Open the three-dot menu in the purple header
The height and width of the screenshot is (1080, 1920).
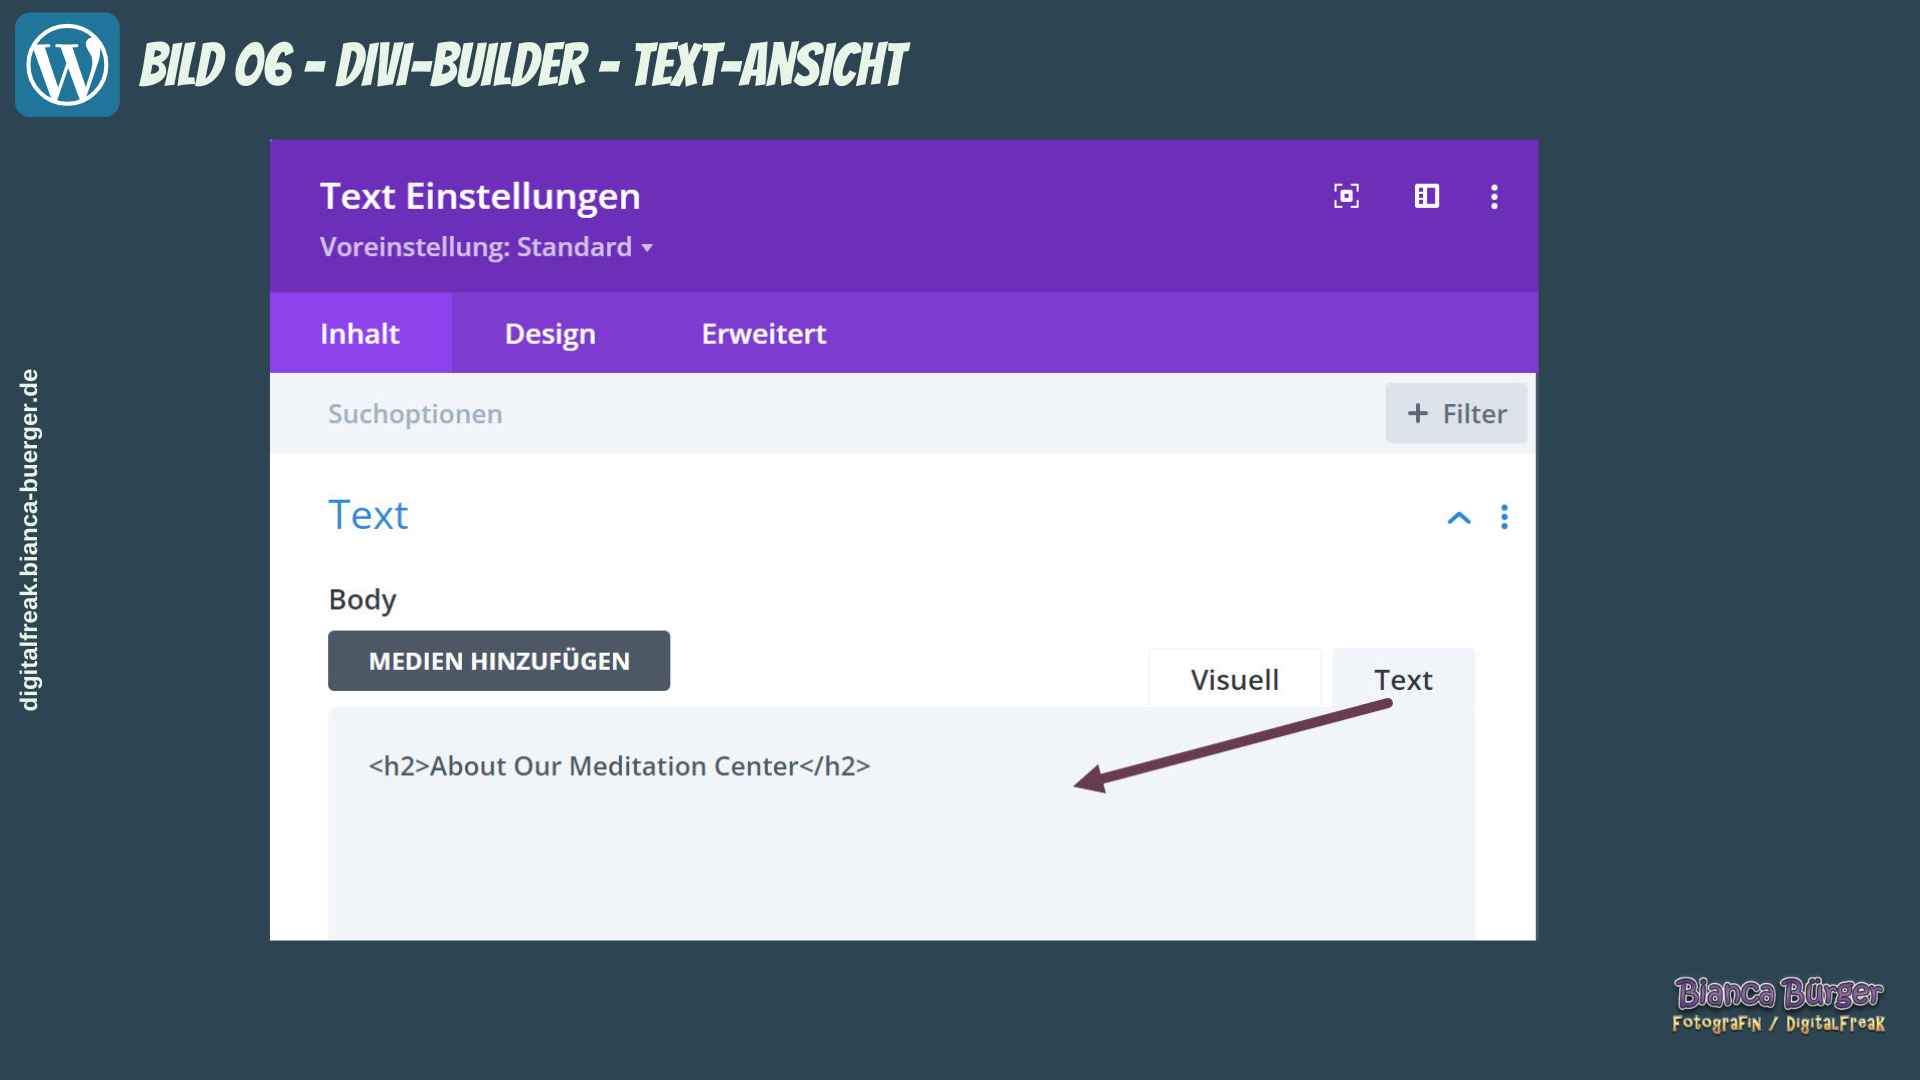click(x=1494, y=197)
